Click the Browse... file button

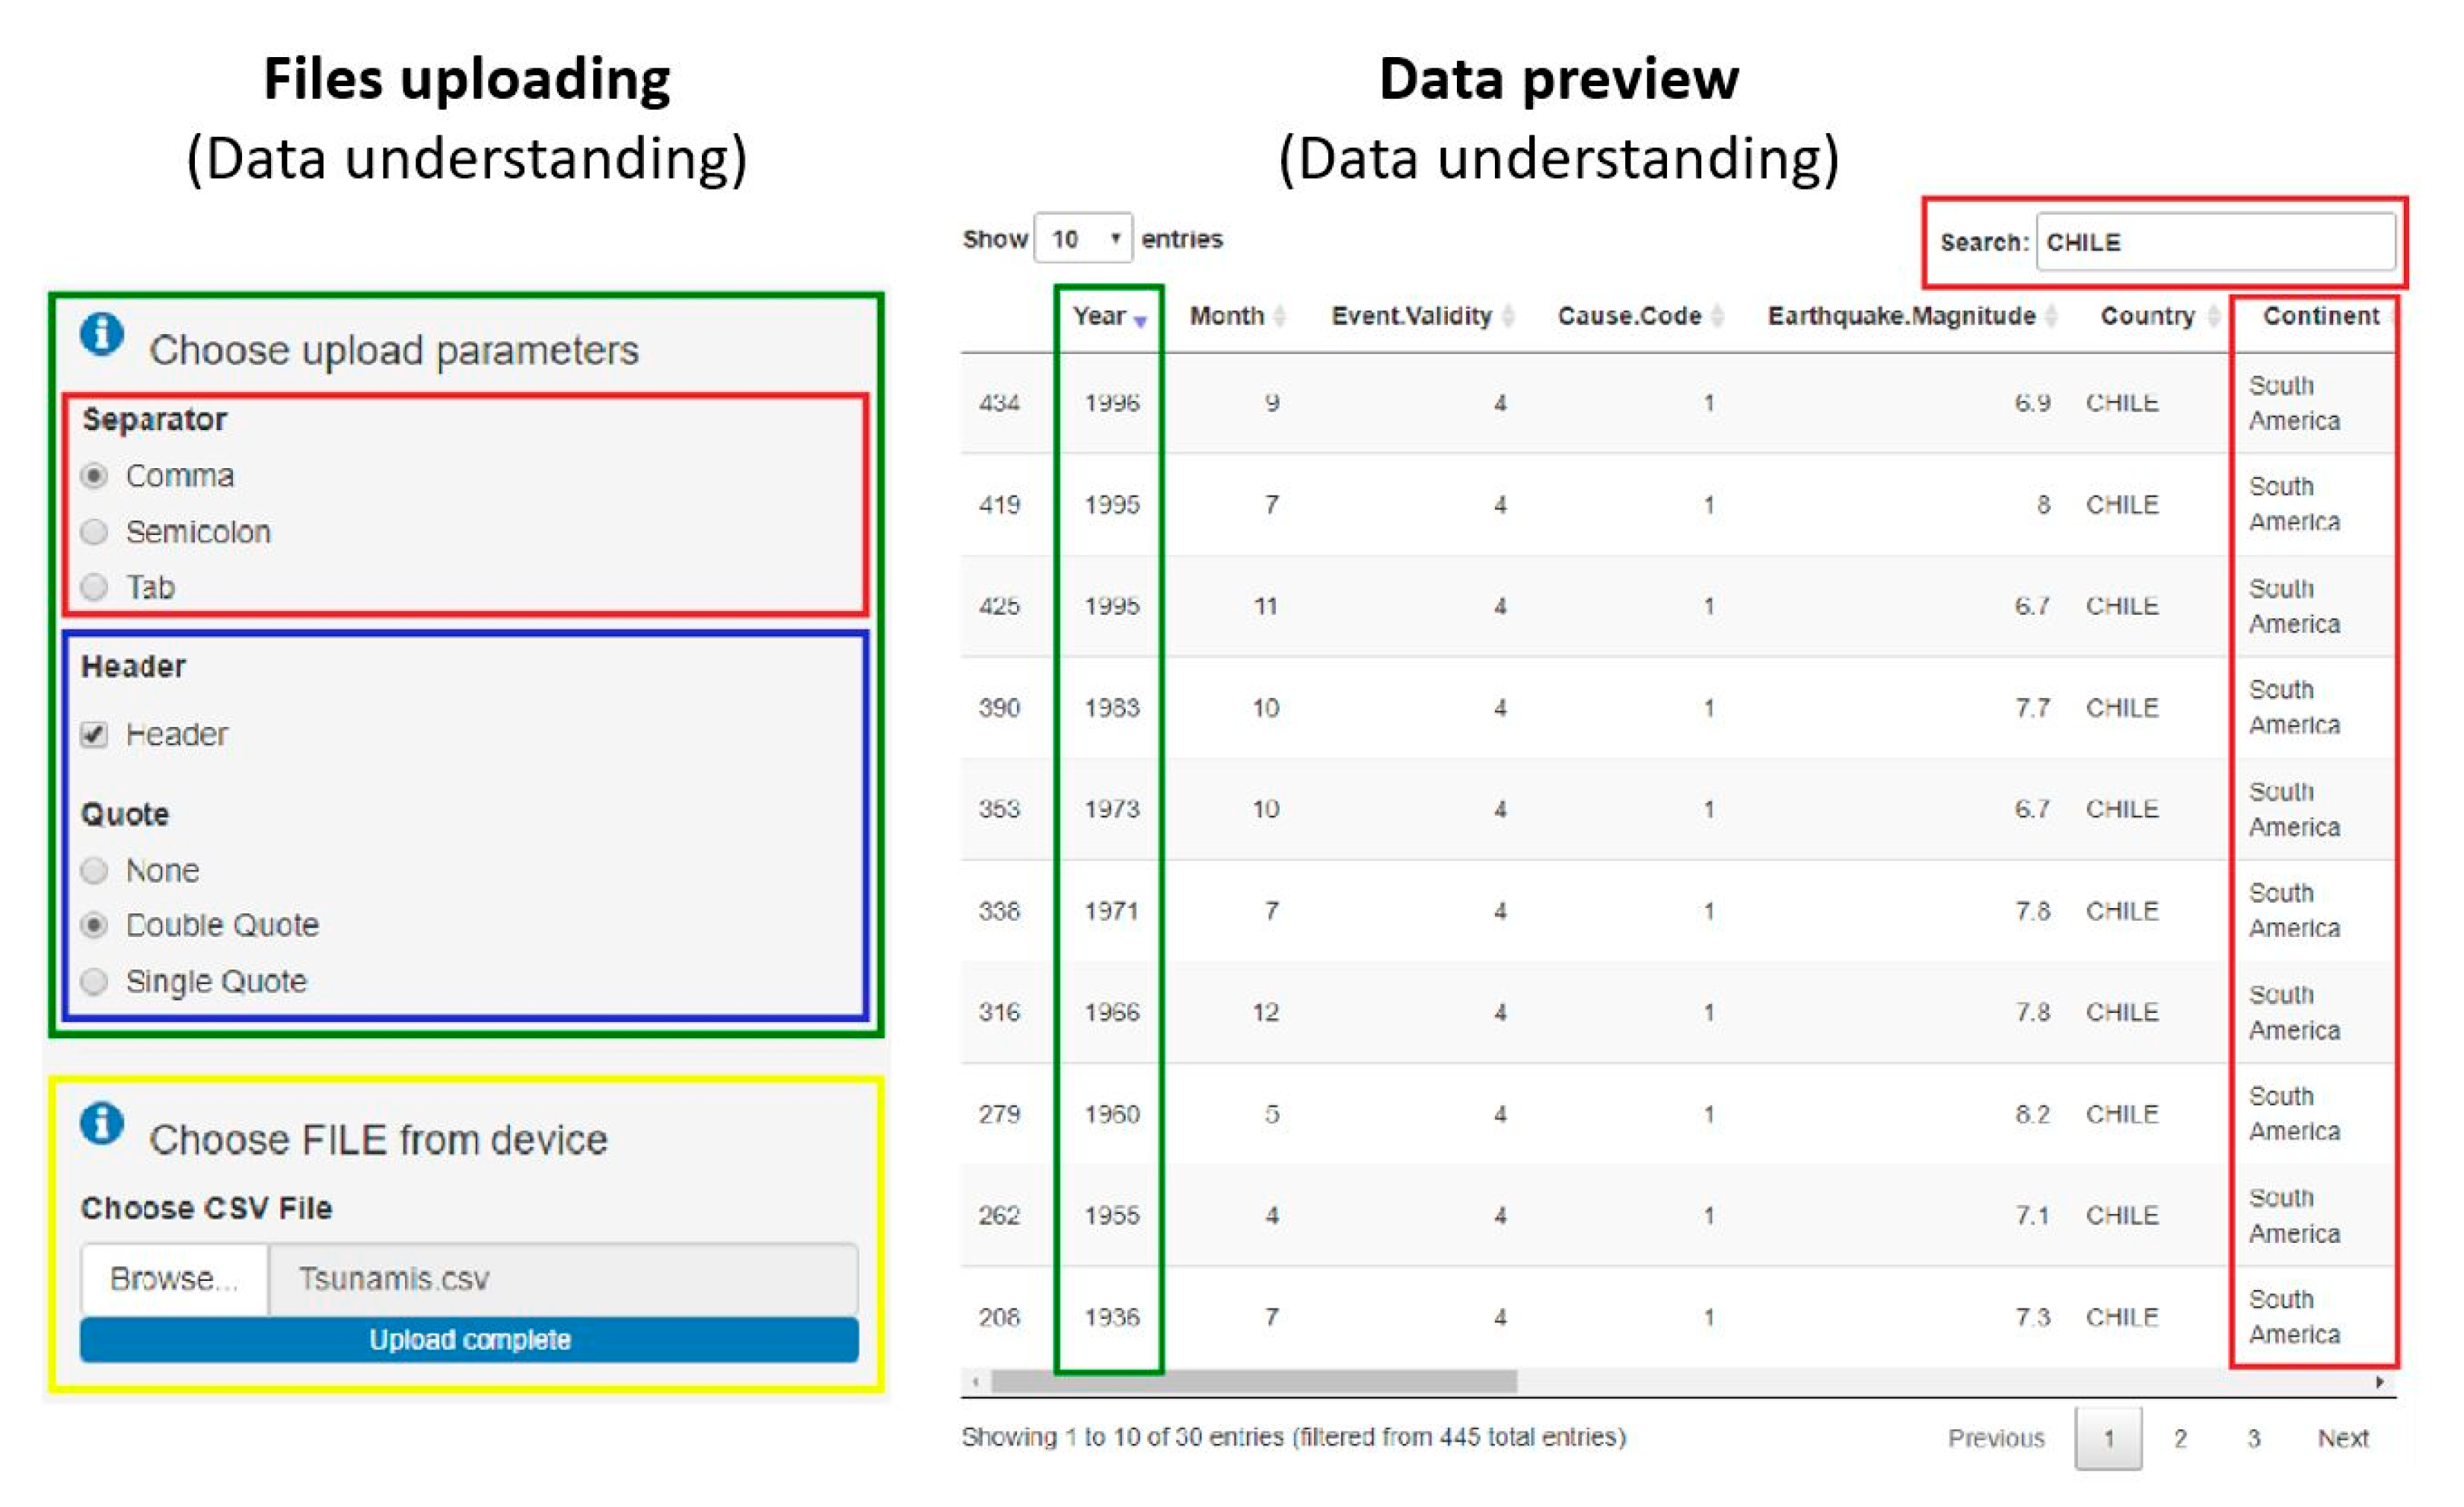click(174, 1279)
